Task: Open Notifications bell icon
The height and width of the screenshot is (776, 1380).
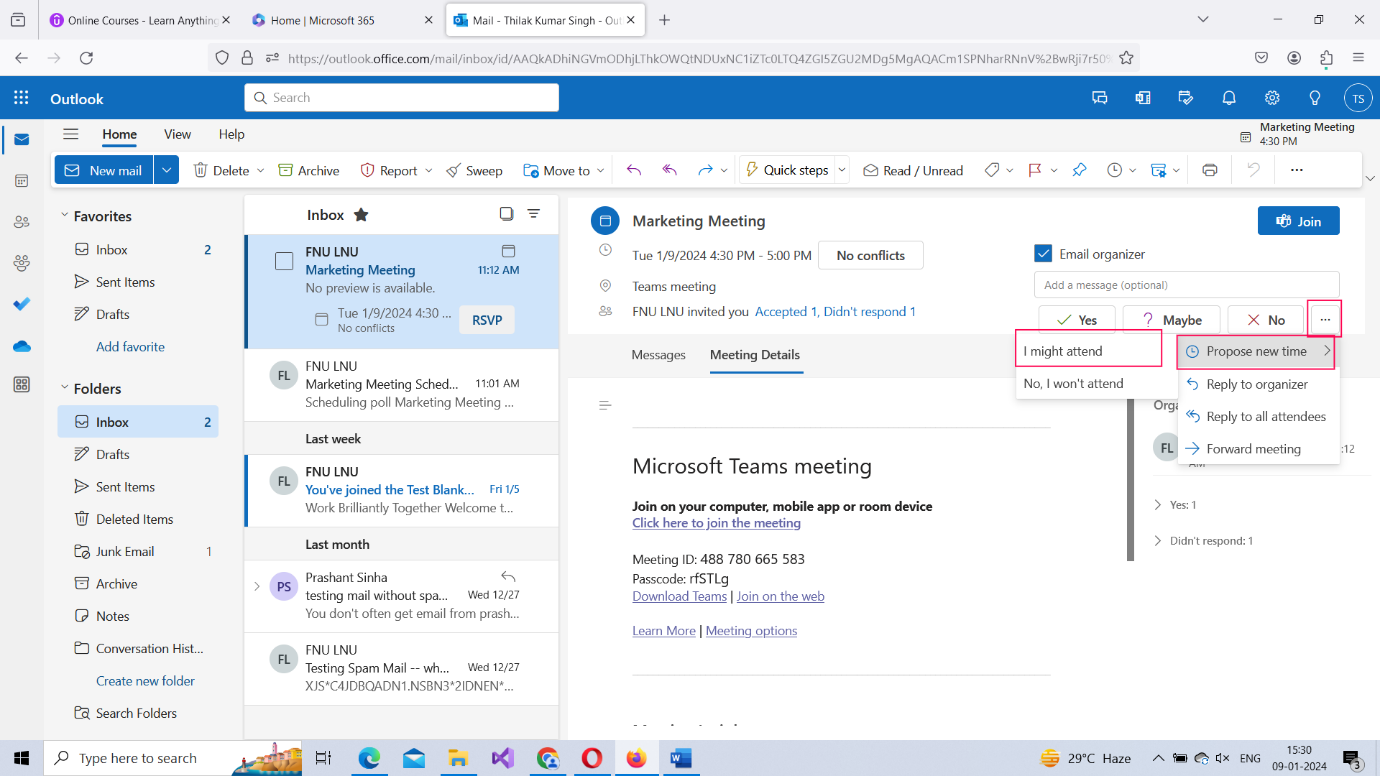Action: [1229, 98]
